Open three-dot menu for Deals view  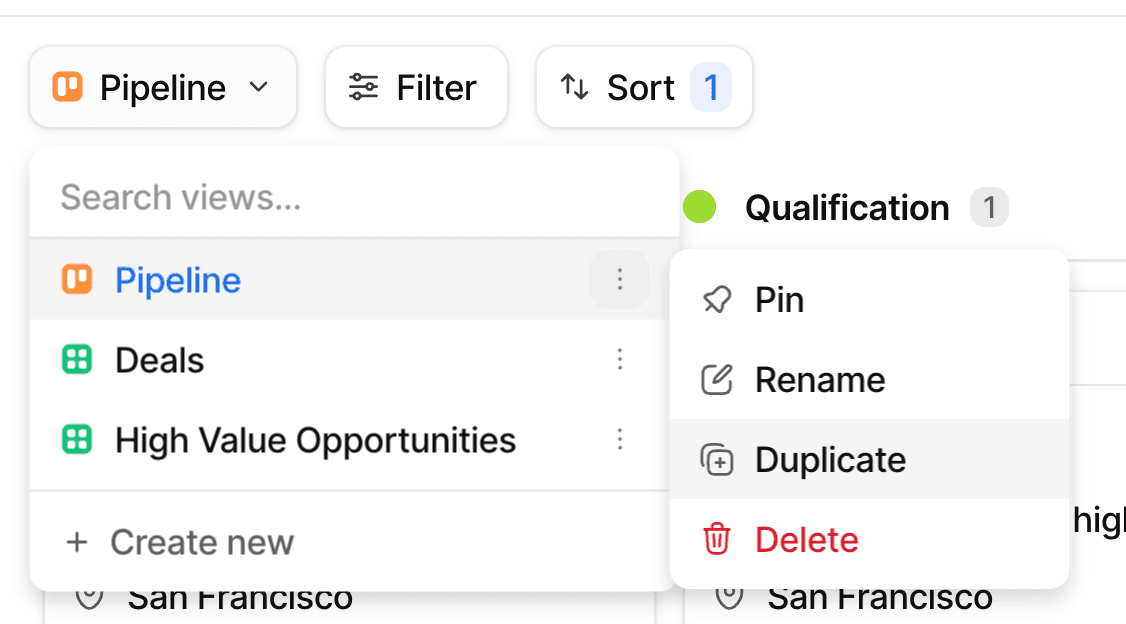pos(620,360)
